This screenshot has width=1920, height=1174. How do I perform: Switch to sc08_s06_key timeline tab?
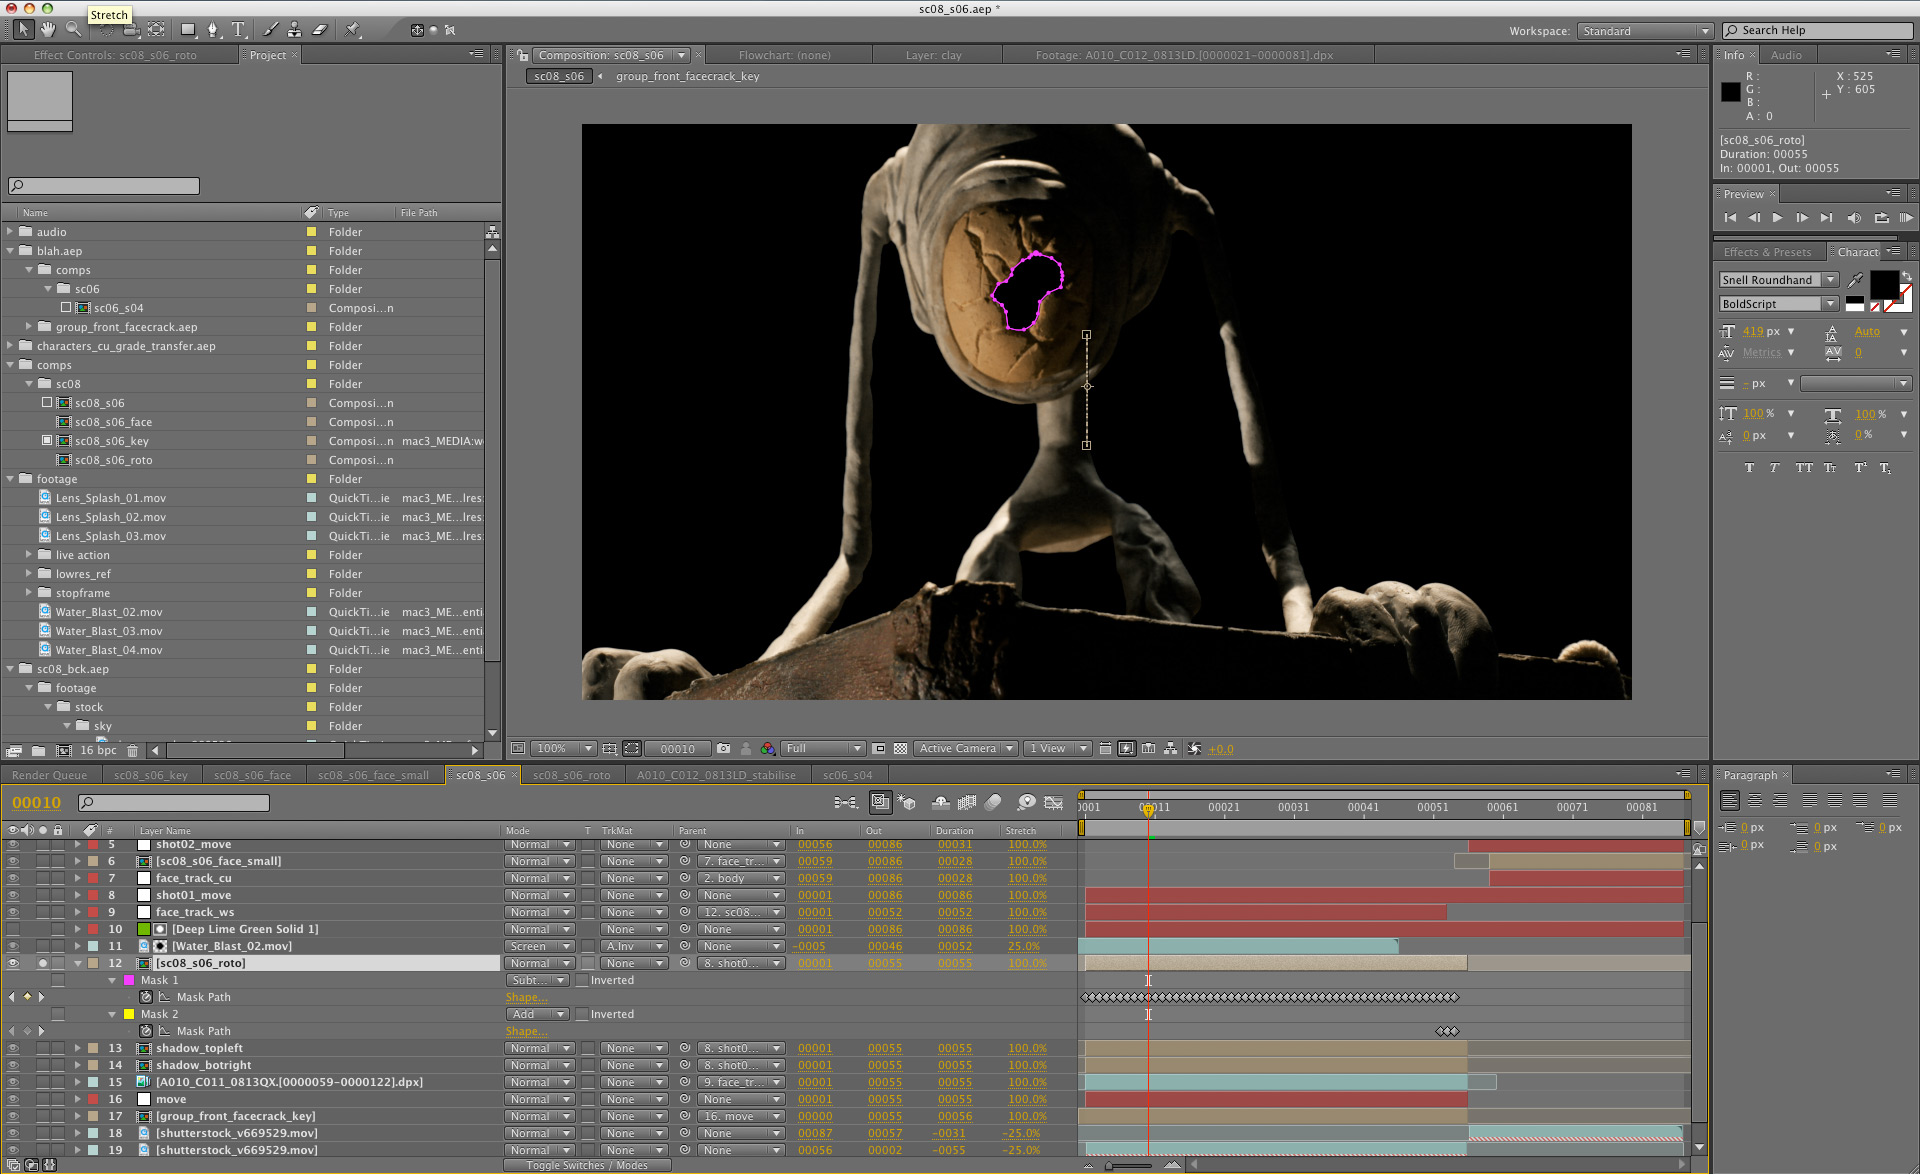[x=150, y=775]
